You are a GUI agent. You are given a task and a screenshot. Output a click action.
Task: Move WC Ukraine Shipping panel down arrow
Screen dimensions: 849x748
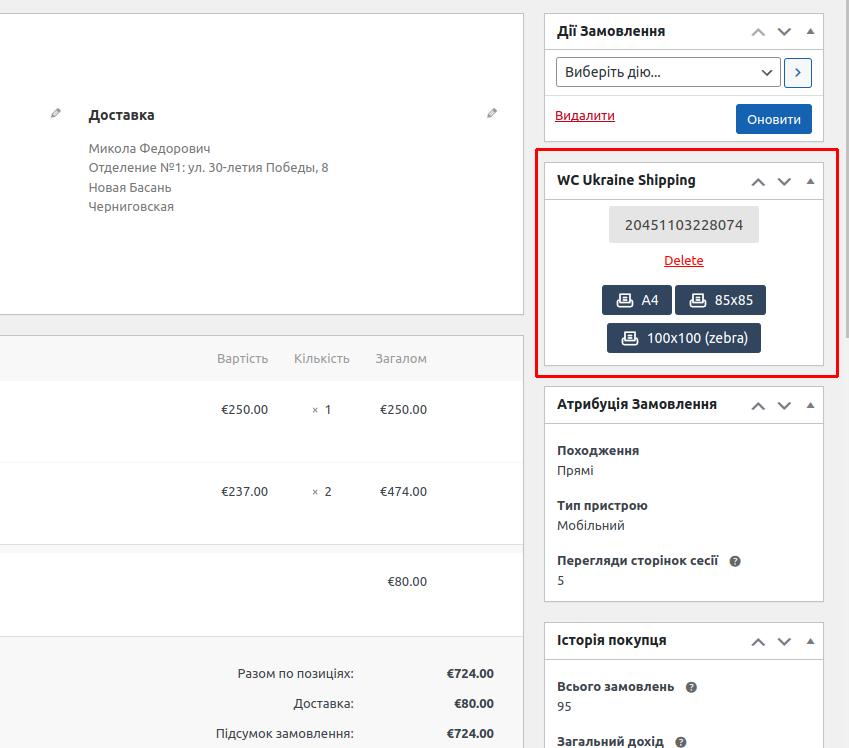784,181
